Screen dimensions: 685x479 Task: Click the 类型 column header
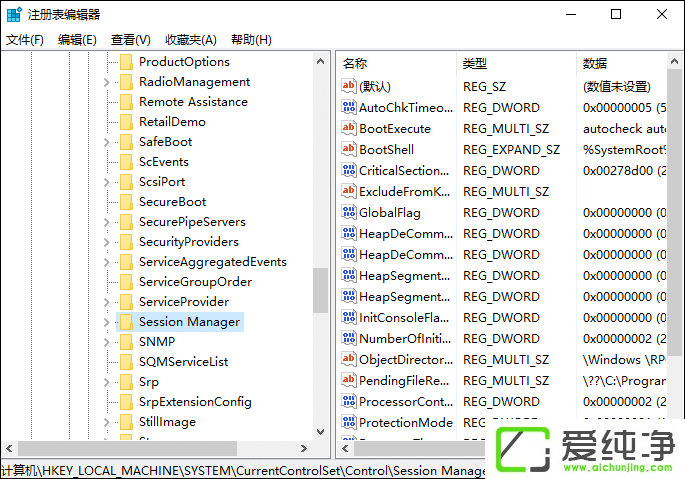(x=475, y=64)
